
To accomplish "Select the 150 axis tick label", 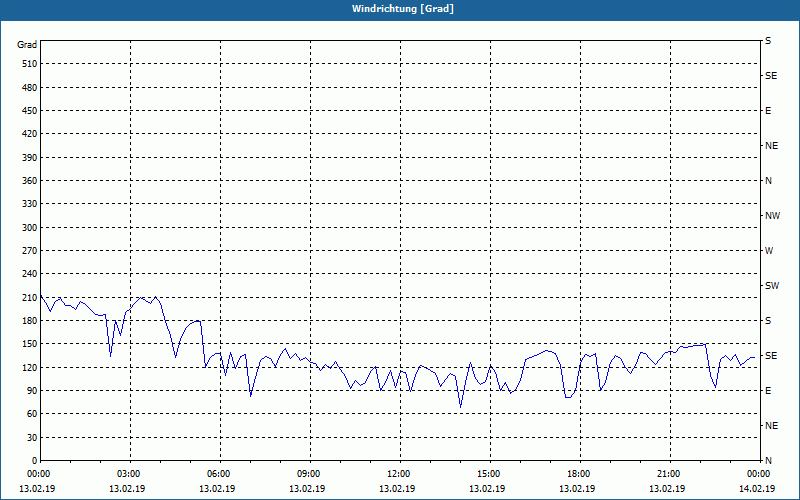I will tap(30, 344).
